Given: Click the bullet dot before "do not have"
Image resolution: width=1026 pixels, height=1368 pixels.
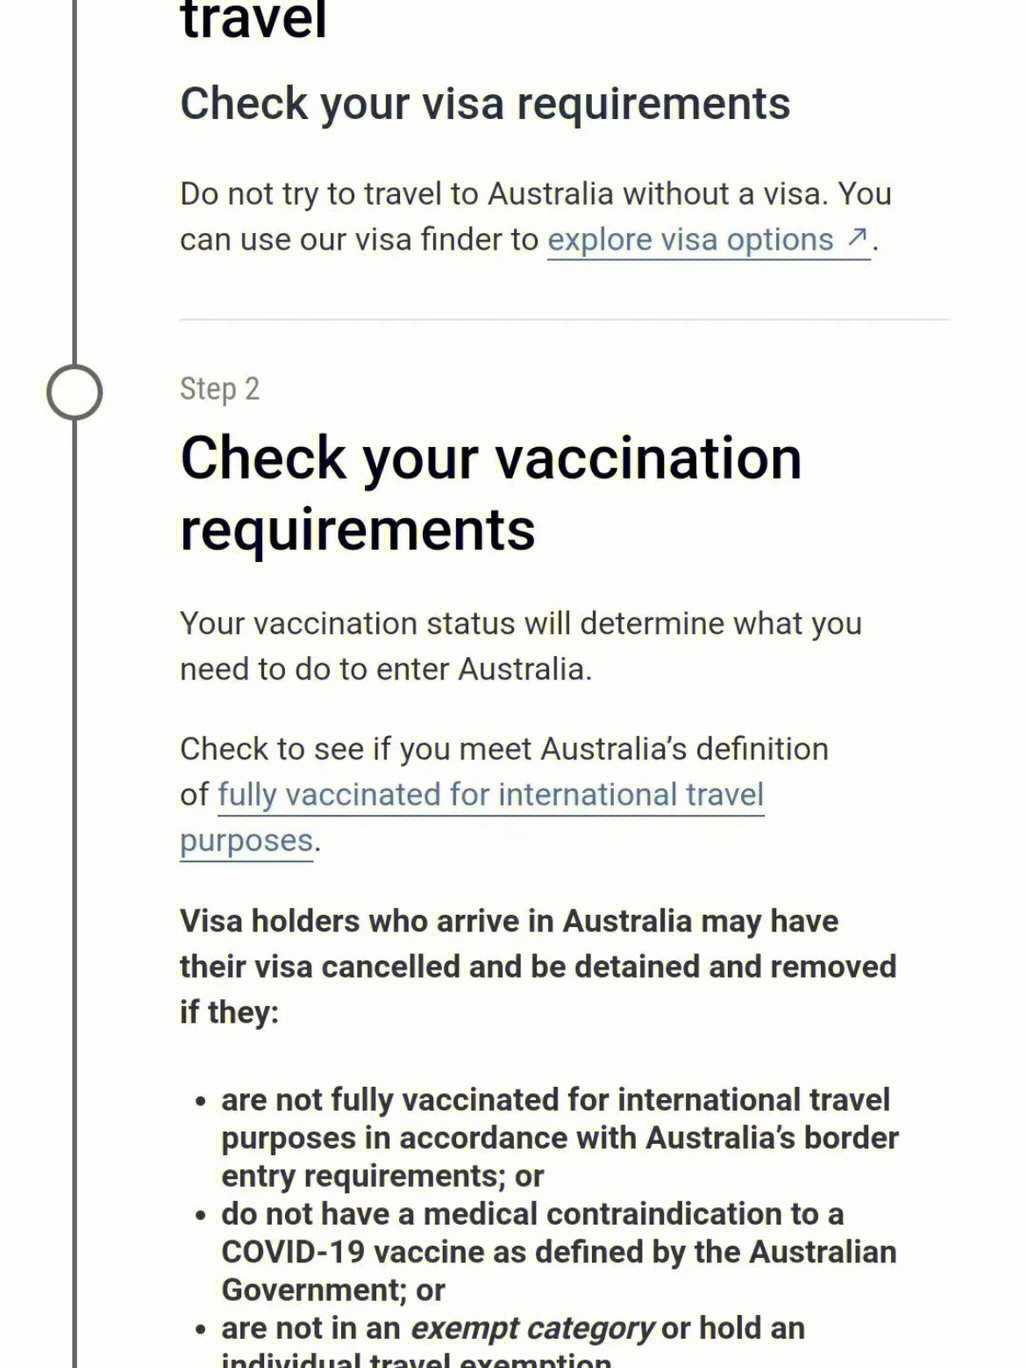Looking at the screenshot, I should 201,1216.
